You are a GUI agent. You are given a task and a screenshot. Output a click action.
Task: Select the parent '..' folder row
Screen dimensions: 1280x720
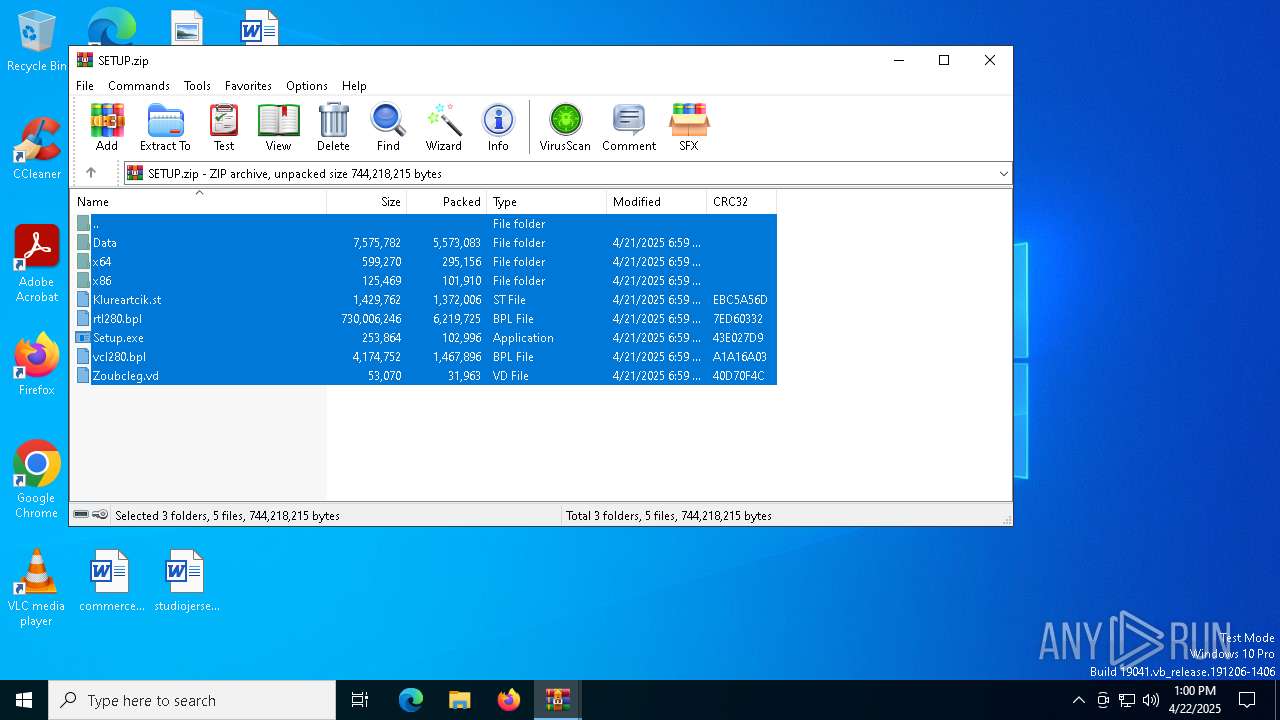pyautogui.click(x=424, y=224)
